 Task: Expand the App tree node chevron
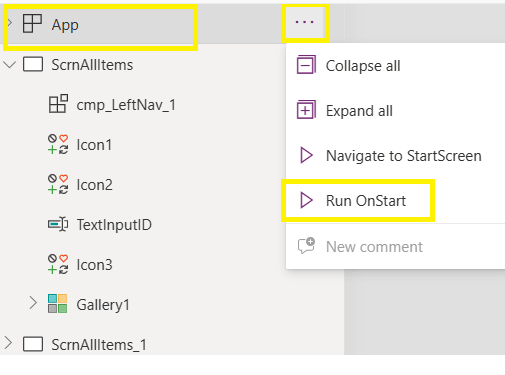10,23
